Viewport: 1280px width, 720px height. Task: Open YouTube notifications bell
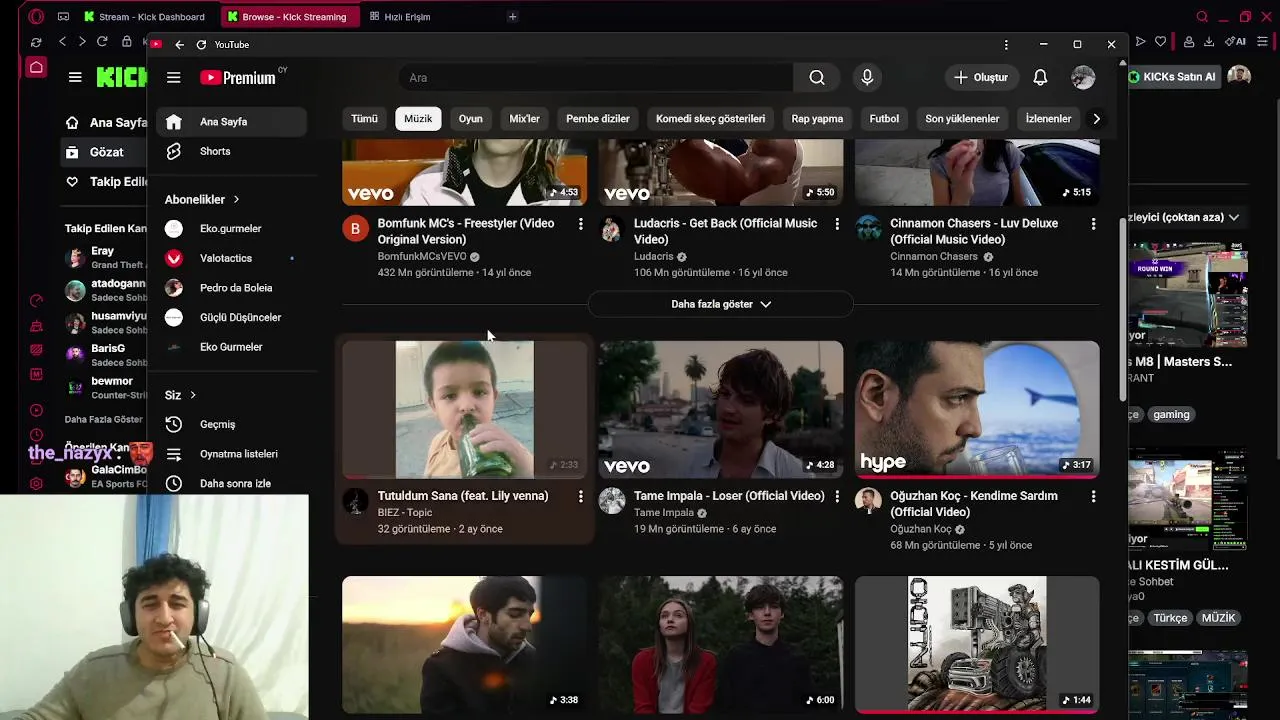click(1040, 77)
